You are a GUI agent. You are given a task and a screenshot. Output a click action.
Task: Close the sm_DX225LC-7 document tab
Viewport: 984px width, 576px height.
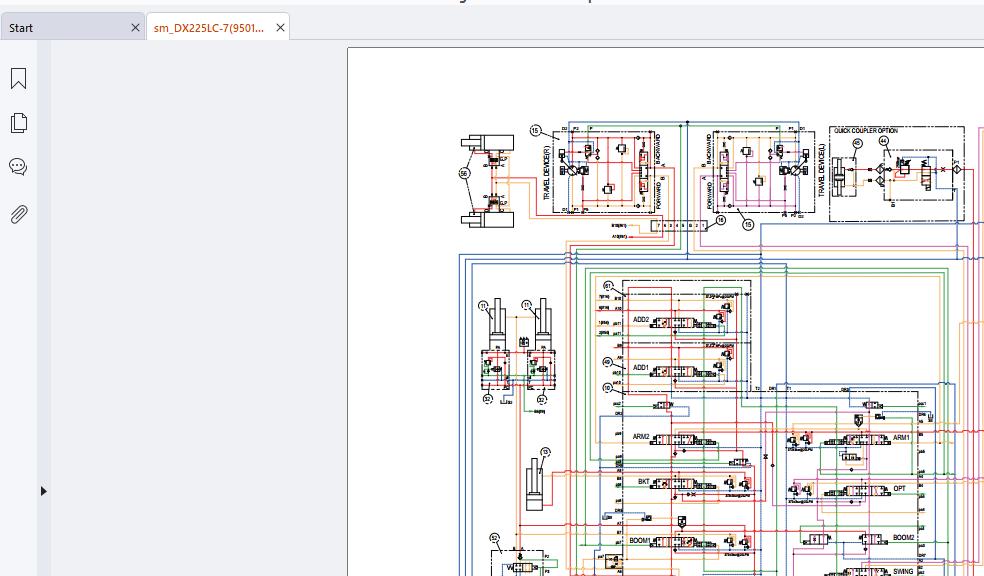281,28
